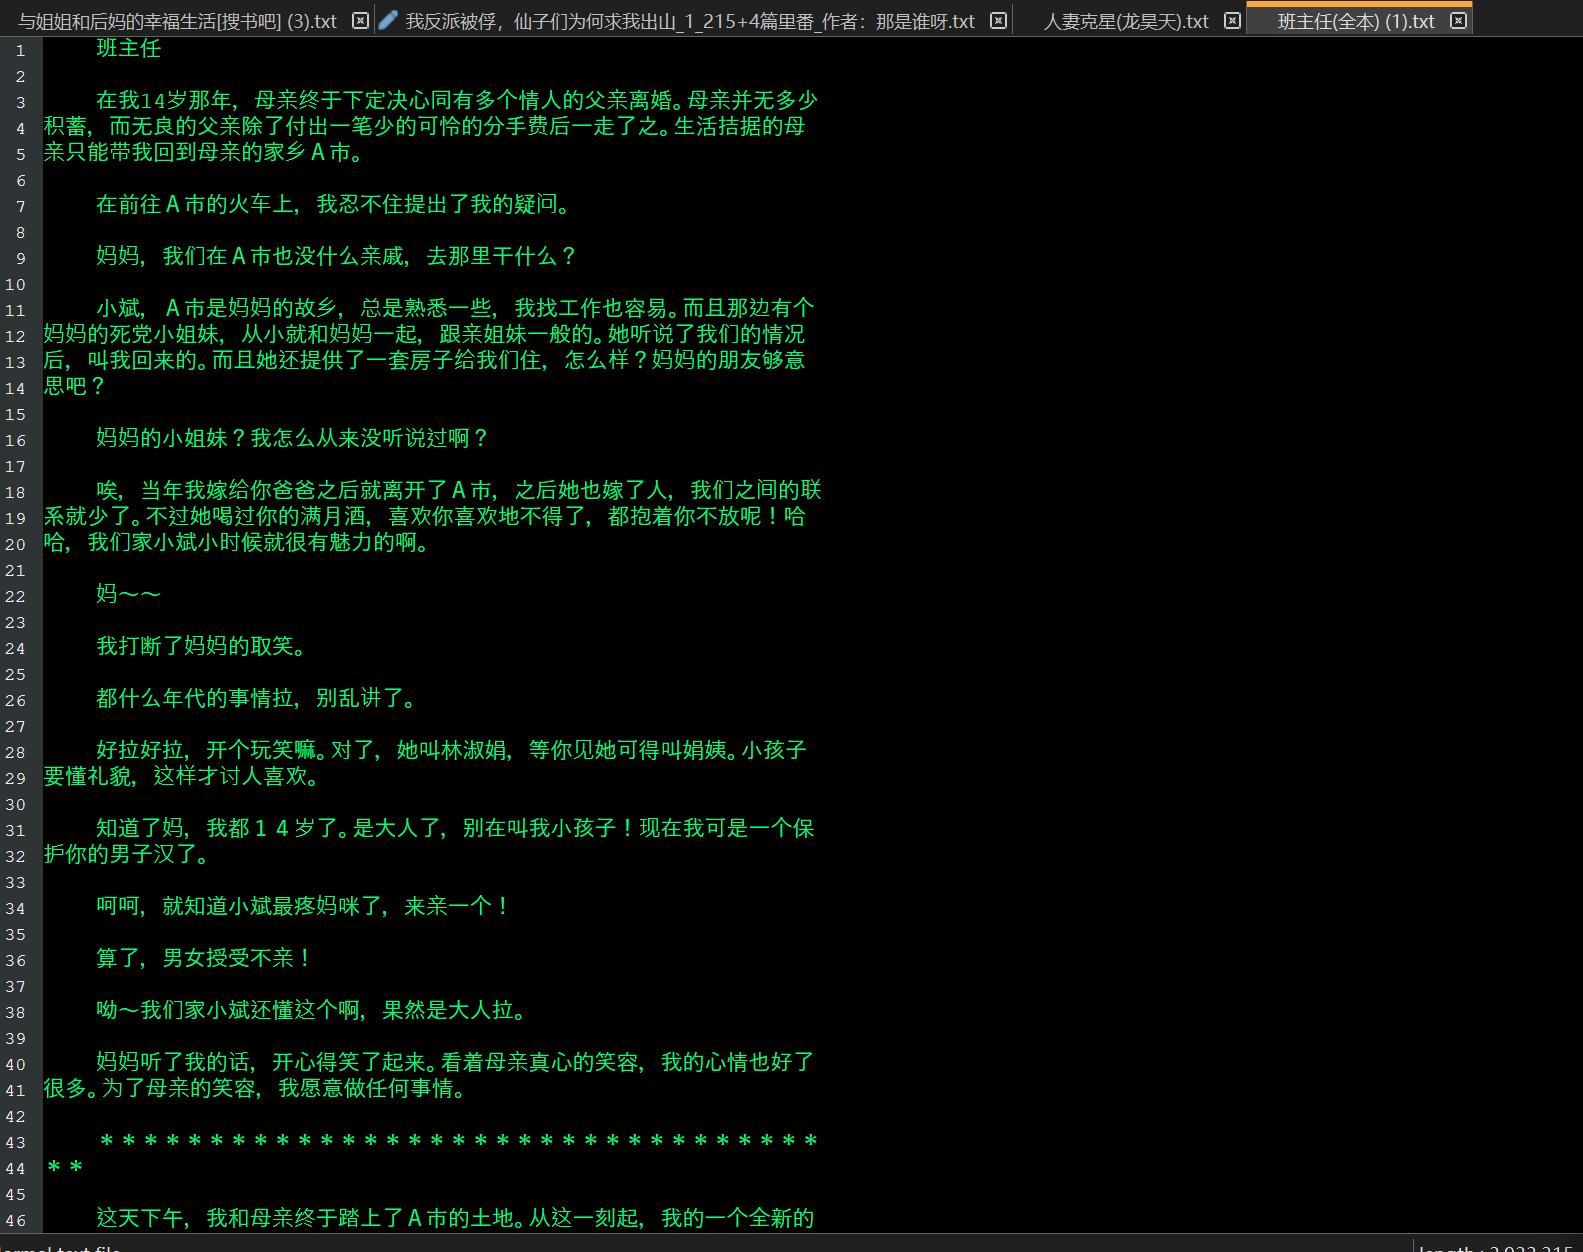Viewport: 1583px width, 1252px height.
Task: Click line number 43 in the gutter
Action: [15, 1142]
